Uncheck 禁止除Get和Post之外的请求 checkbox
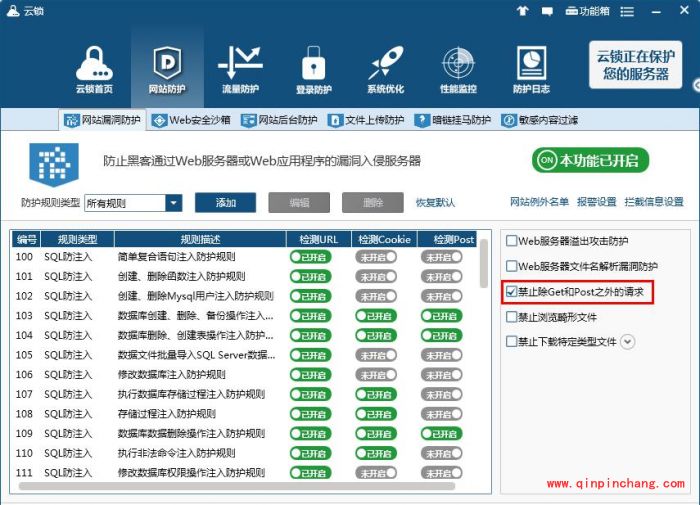700x505 pixels. [512, 292]
